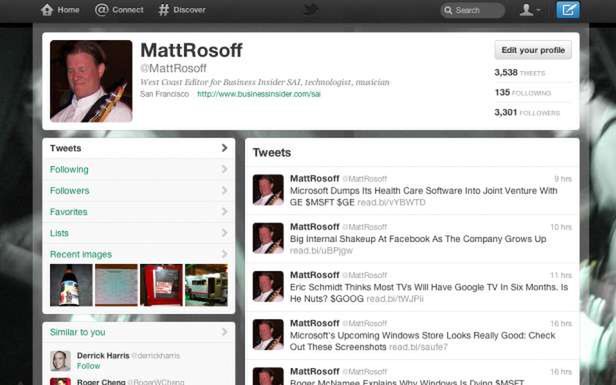Viewport: 616px width, 385px height.
Task: Click the San Francisco location text
Action: click(x=164, y=94)
